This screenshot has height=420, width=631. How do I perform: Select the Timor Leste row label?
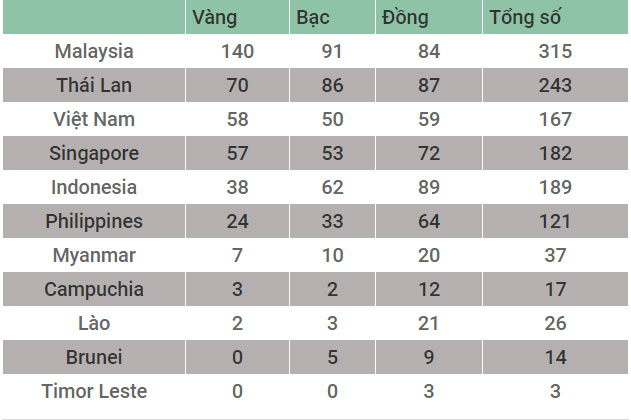pos(94,391)
